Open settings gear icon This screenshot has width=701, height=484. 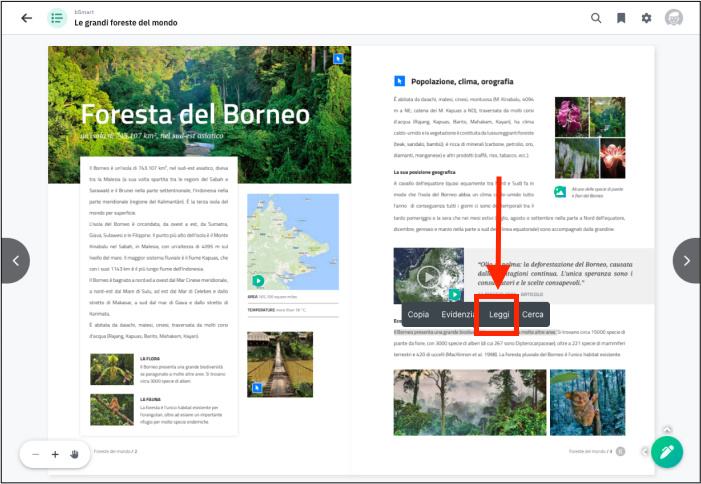coord(646,18)
